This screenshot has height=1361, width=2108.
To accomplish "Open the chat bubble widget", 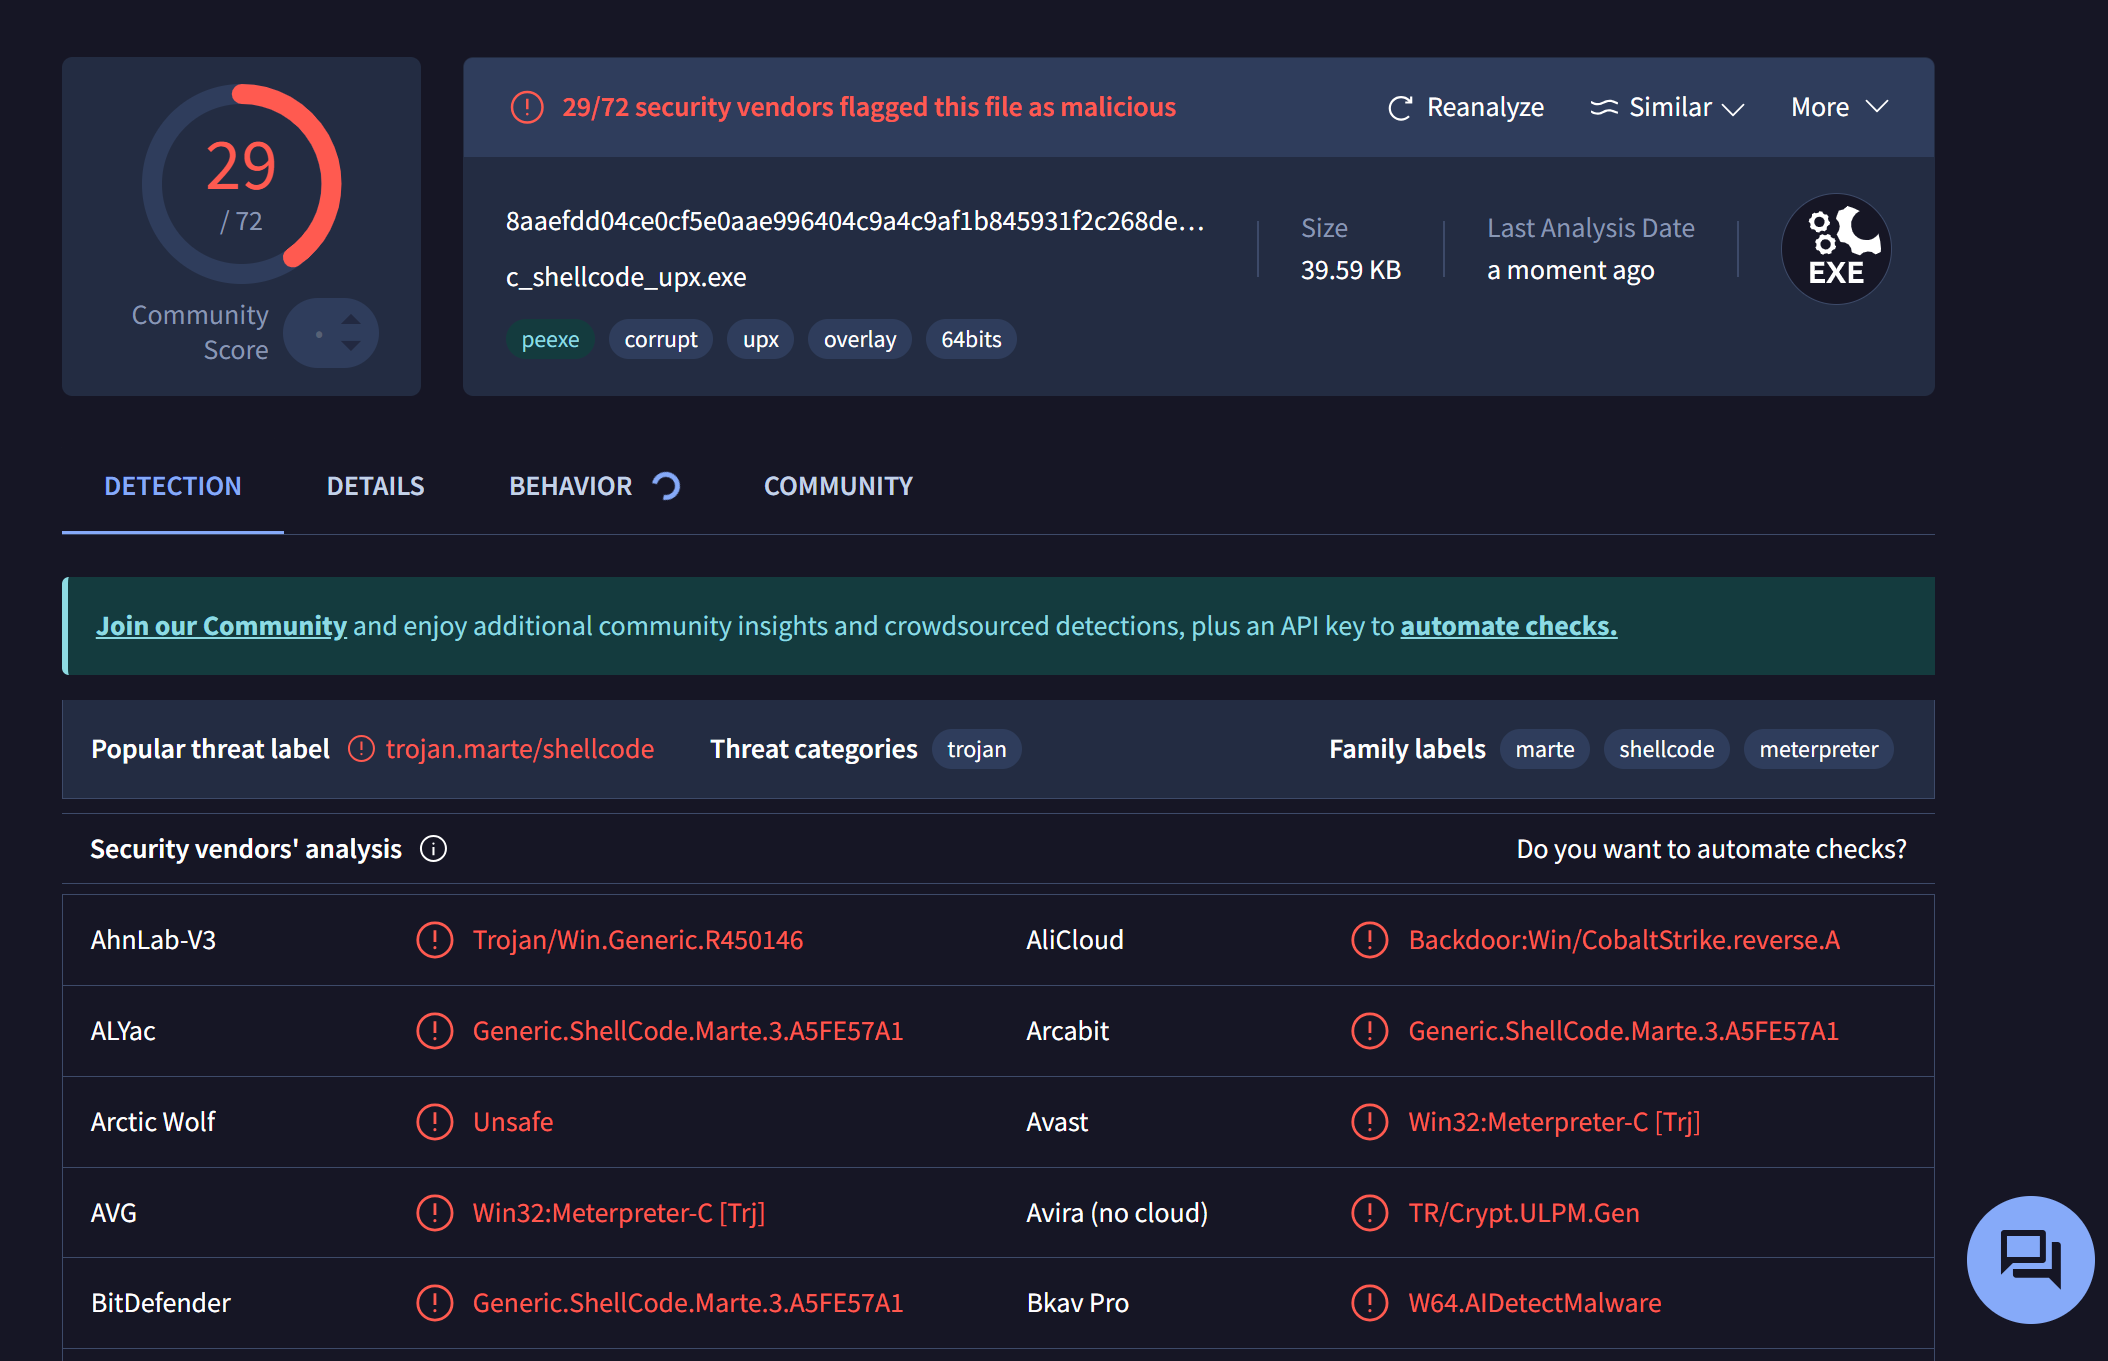I will tap(2030, 1259).
